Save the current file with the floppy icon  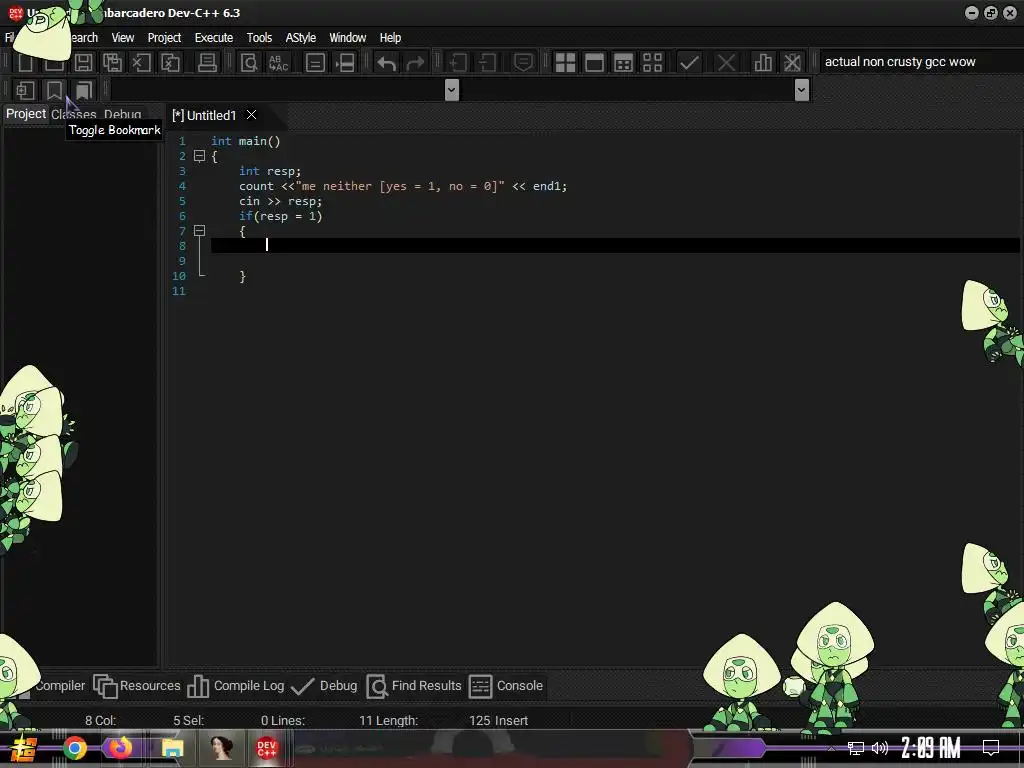coord(83,63)
